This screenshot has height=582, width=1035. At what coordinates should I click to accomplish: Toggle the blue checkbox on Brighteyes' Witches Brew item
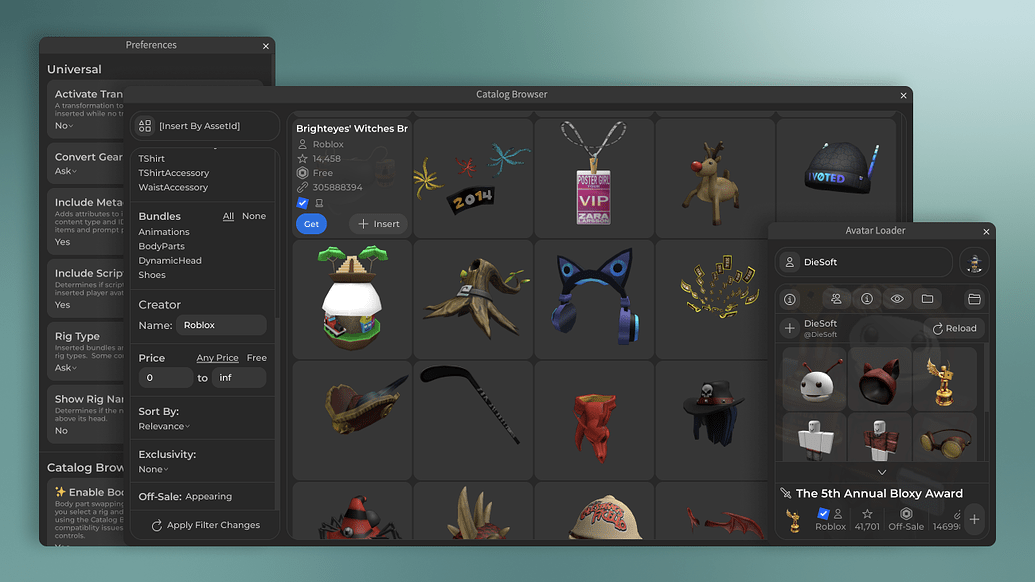301,203
